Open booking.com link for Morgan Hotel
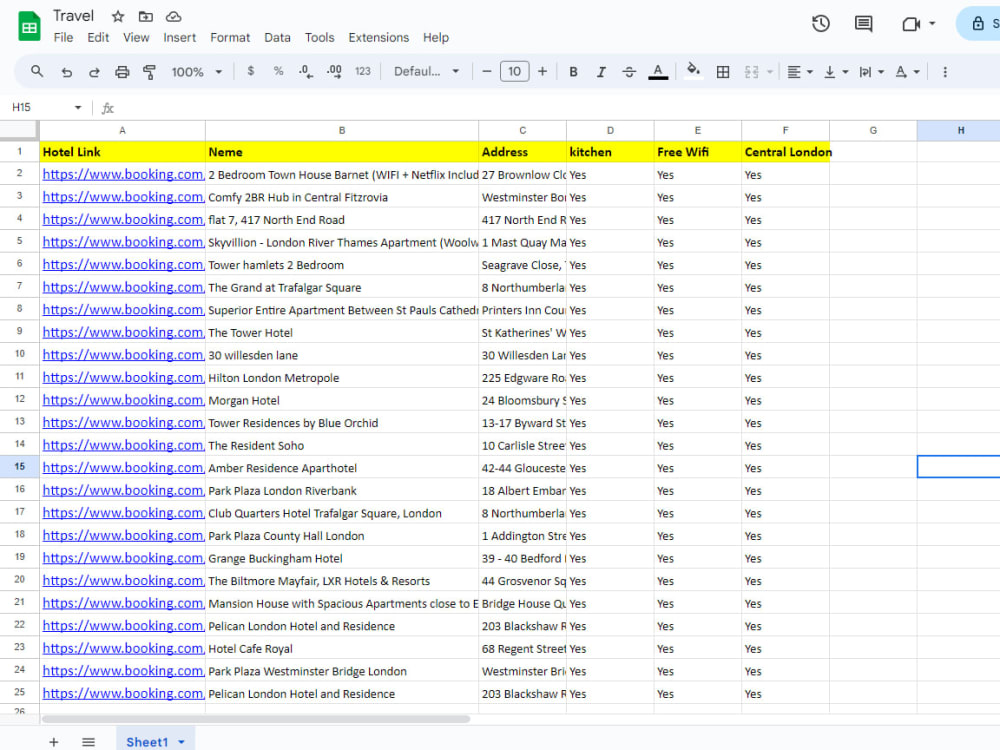Image resolution: width=1000 pixels, height=750 pixels. (123, 400)
